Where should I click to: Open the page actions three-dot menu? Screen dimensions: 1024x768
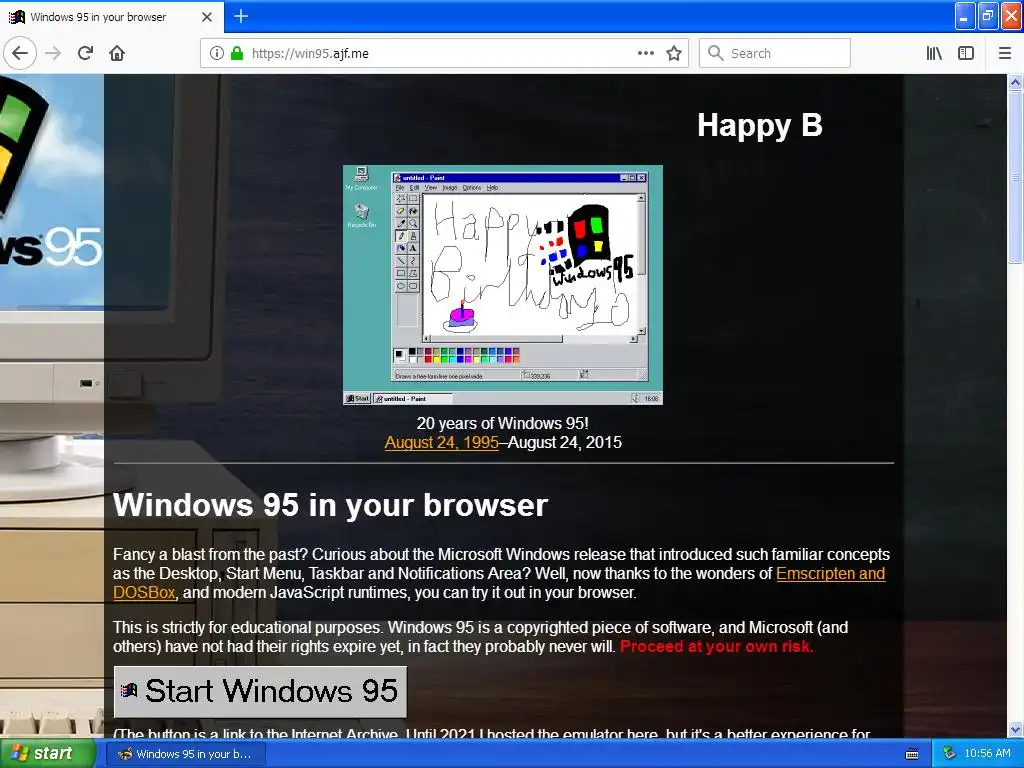(x=646, y=53)
